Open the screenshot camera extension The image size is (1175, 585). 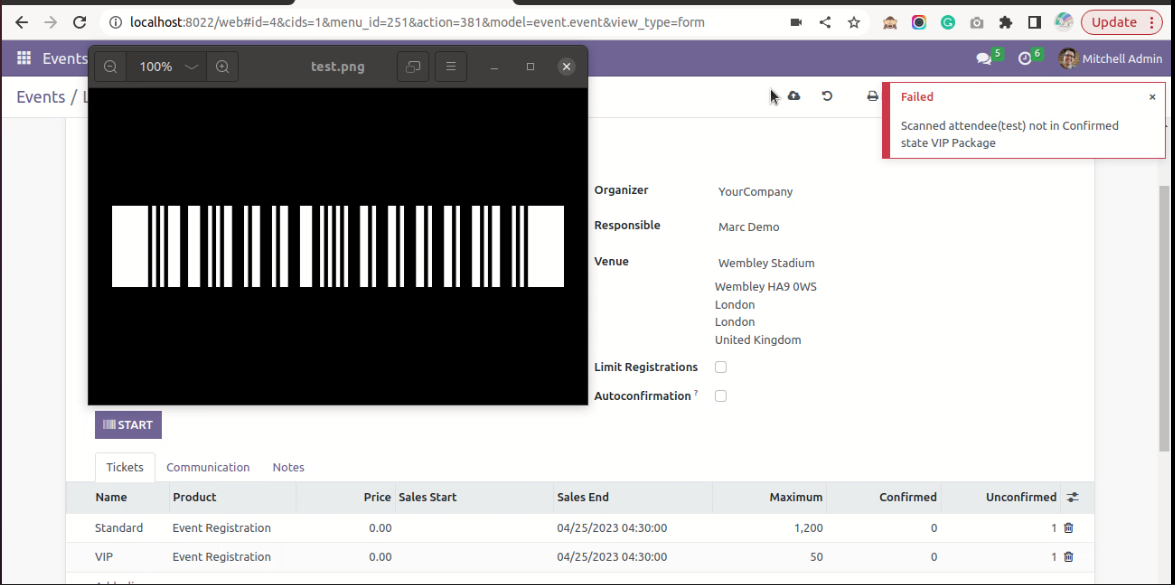[976, 22]
